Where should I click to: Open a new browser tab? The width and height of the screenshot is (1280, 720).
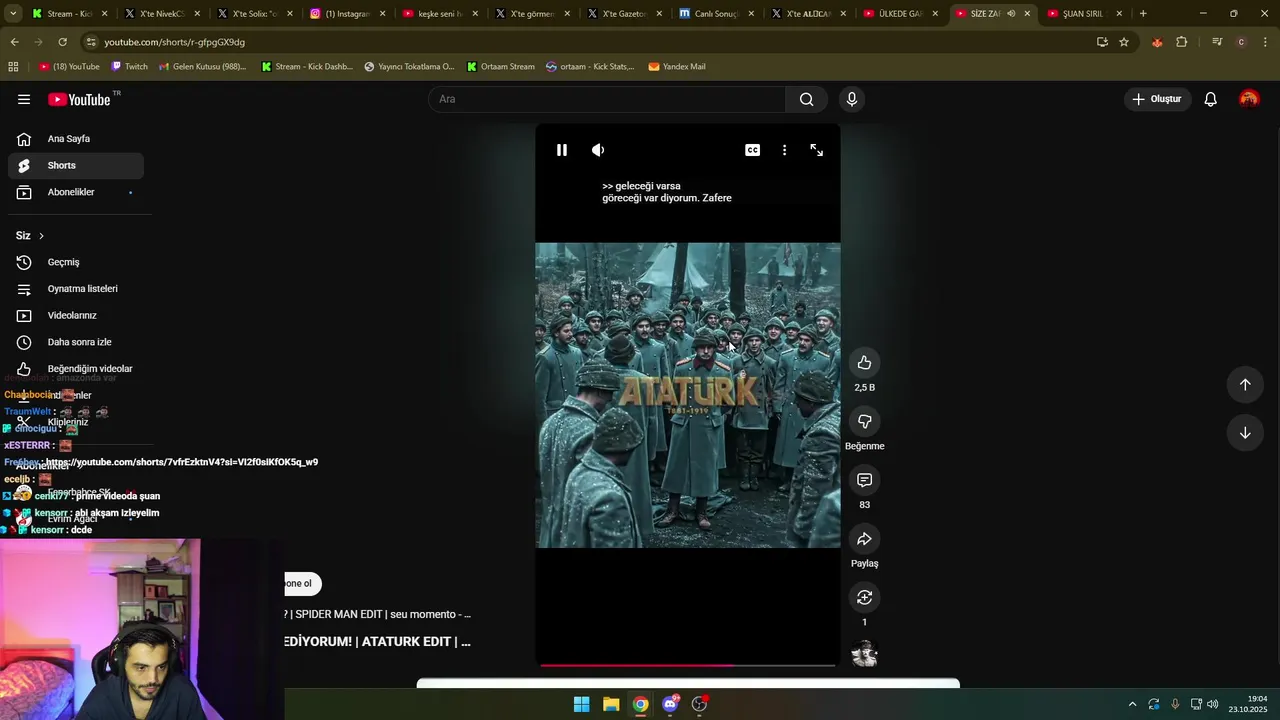point(1143,14)
